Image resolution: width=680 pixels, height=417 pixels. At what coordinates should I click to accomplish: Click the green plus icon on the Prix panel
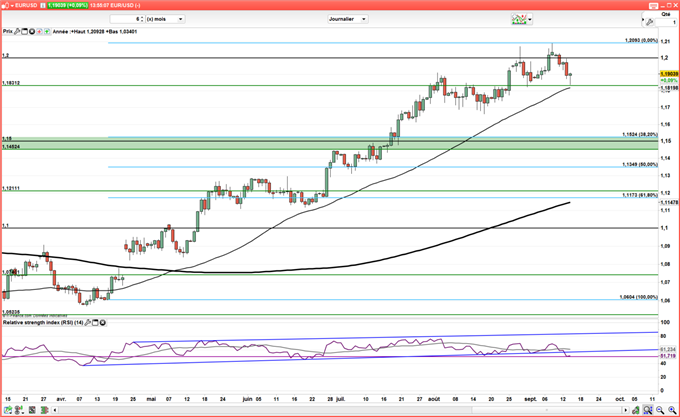pos(47,32)
